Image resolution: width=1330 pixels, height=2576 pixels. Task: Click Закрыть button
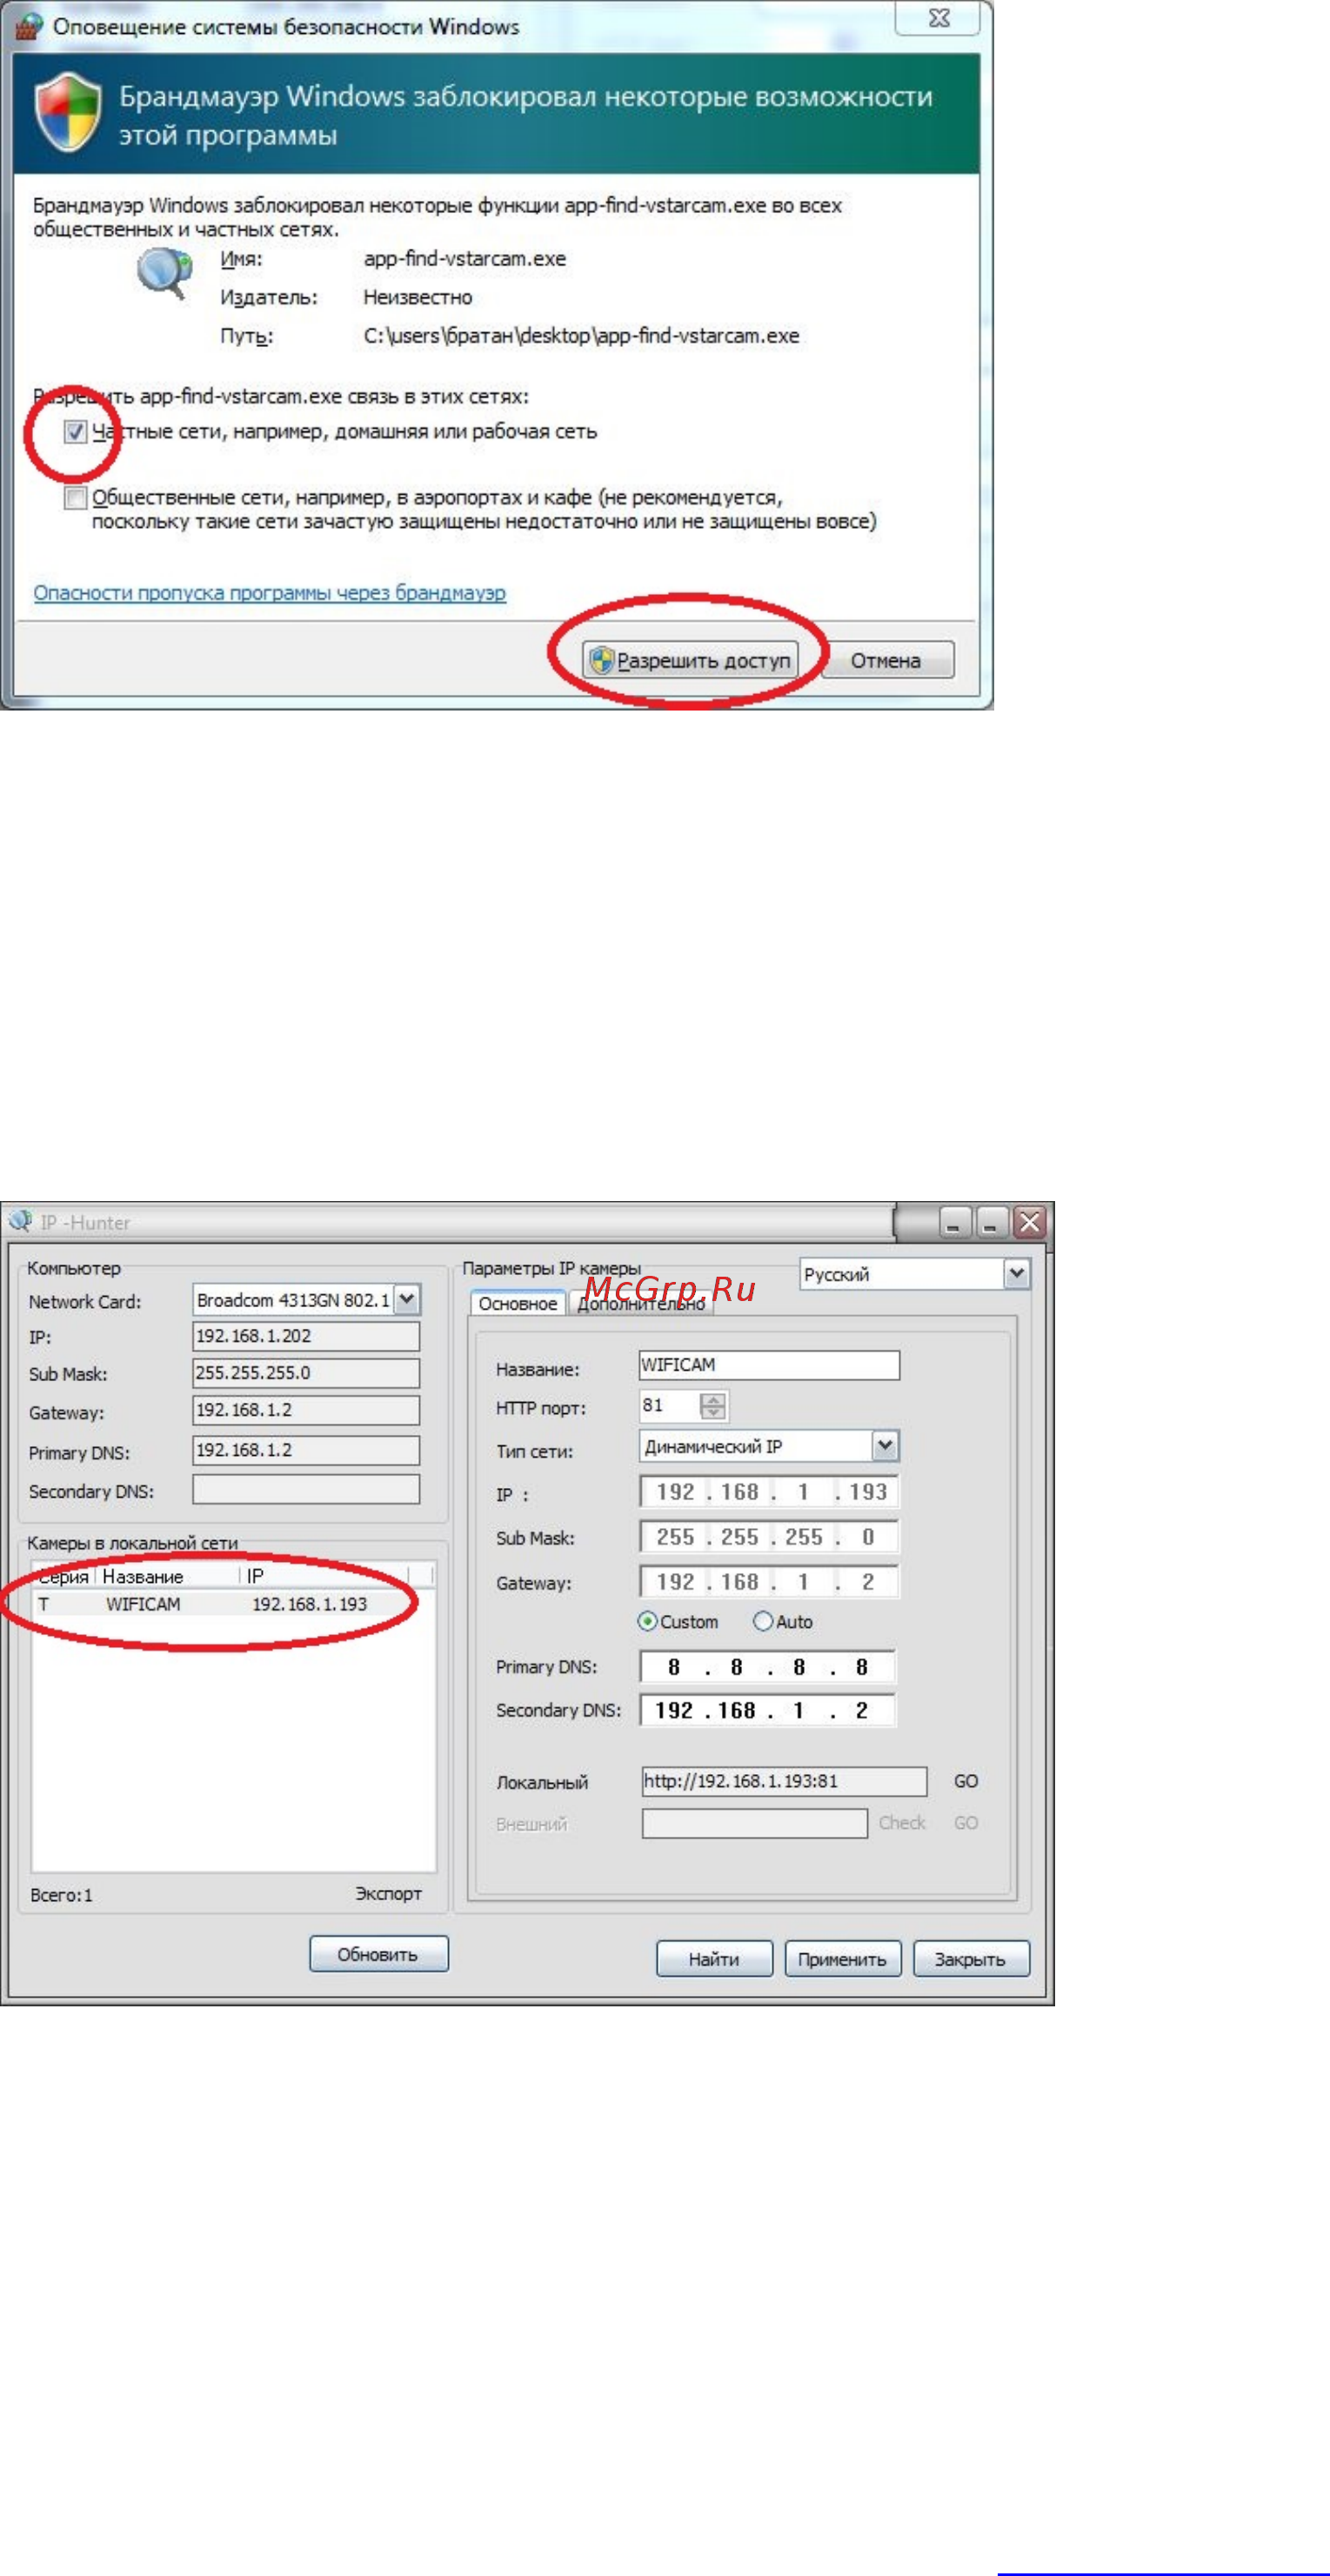(x=970, y=1959)
